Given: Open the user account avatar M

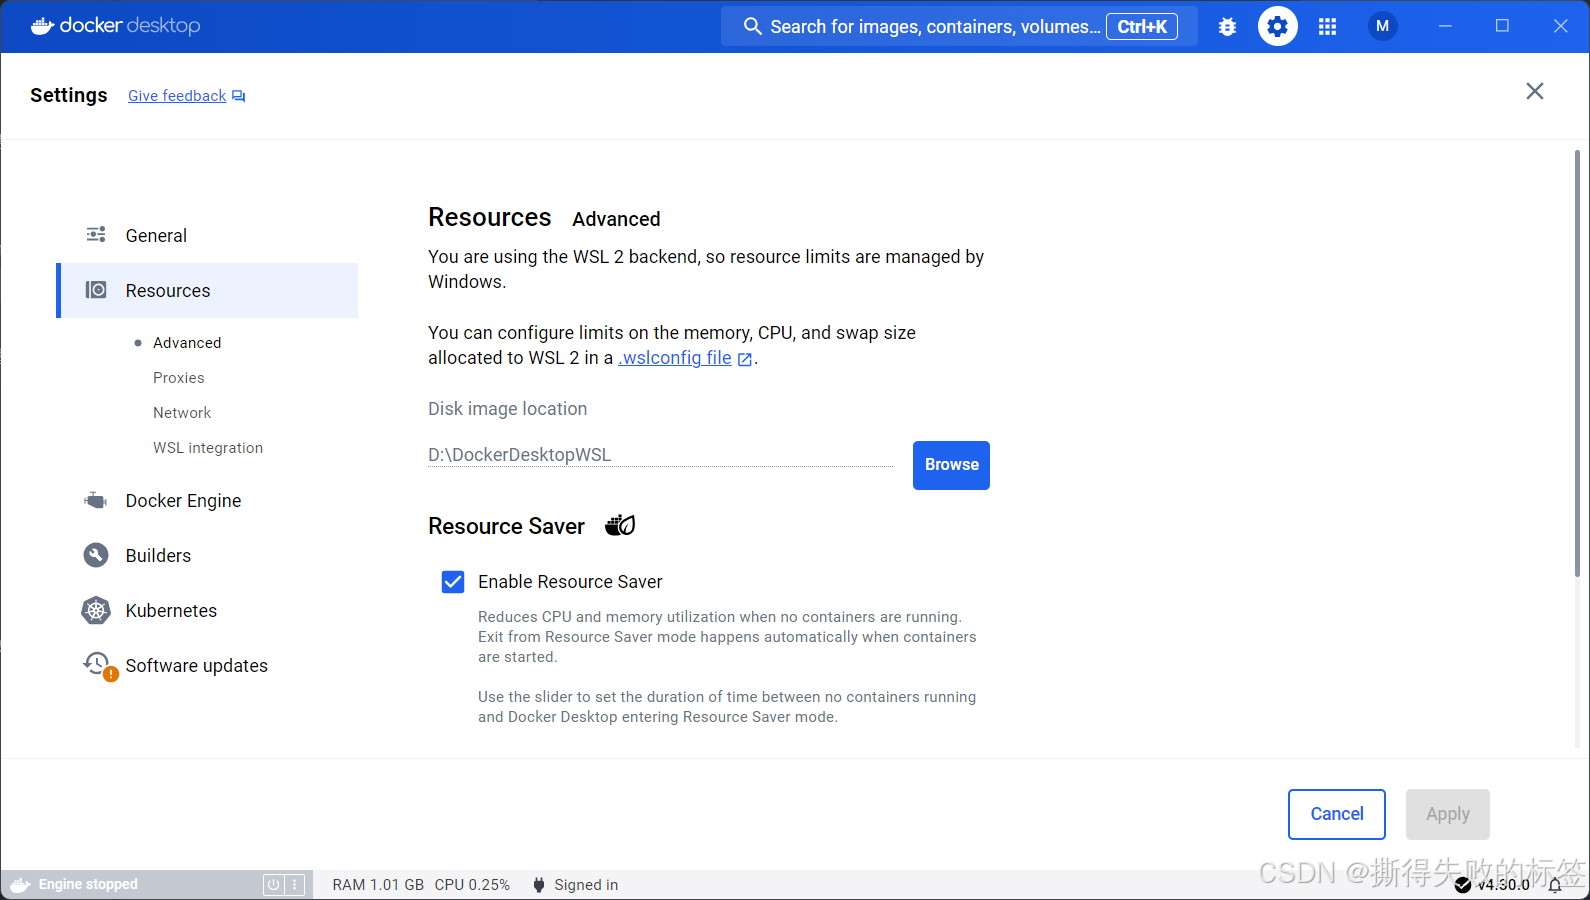Looking at the screenshot, I should [1382, 26].
